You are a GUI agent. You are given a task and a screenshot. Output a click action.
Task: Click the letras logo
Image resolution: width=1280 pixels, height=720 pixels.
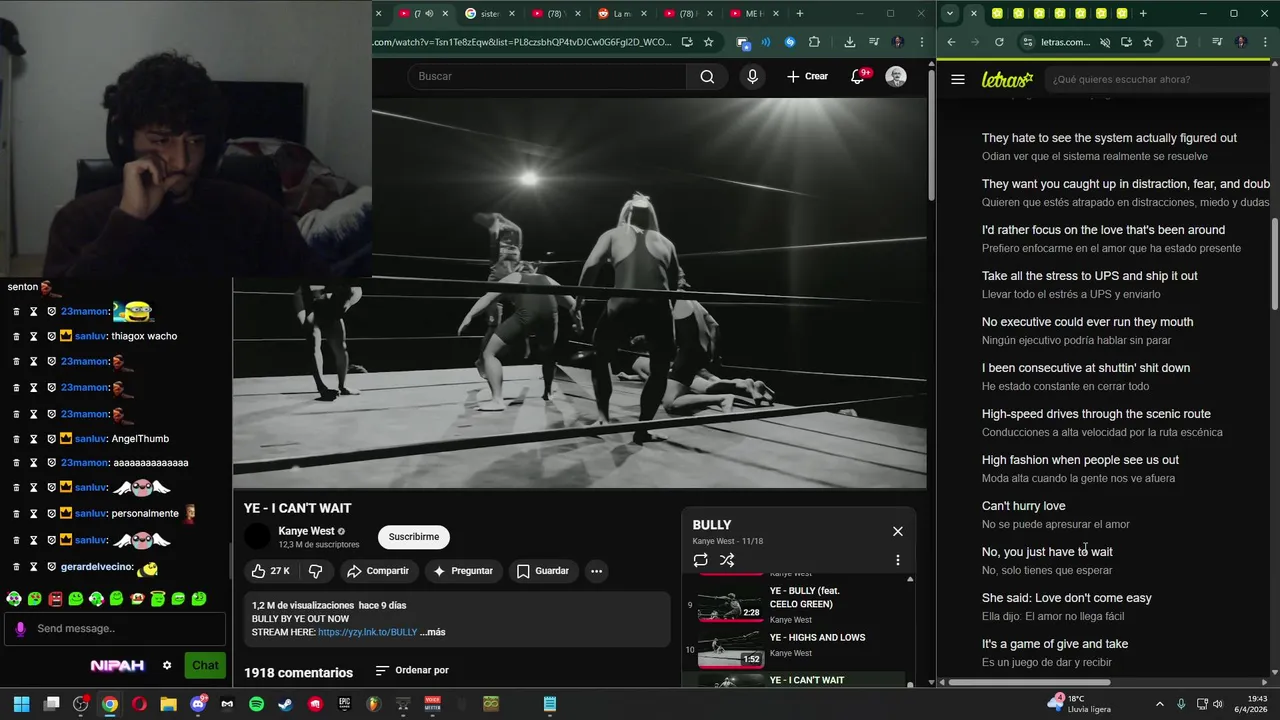(x=1007, y=80)
